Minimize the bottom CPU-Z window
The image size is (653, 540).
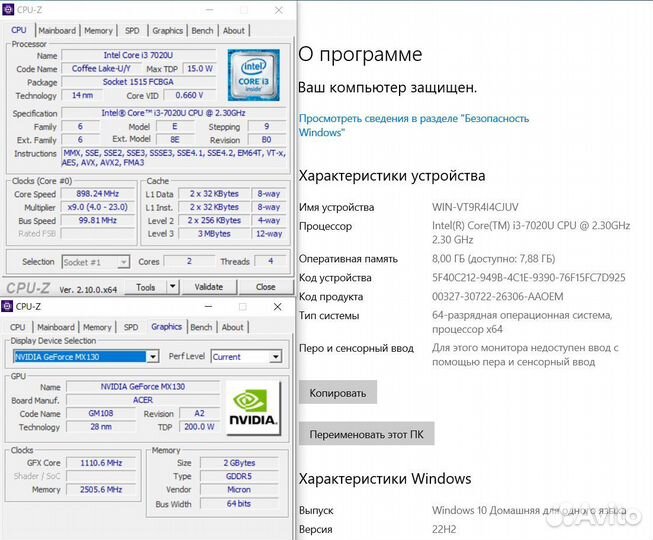(x=209, y=307)
